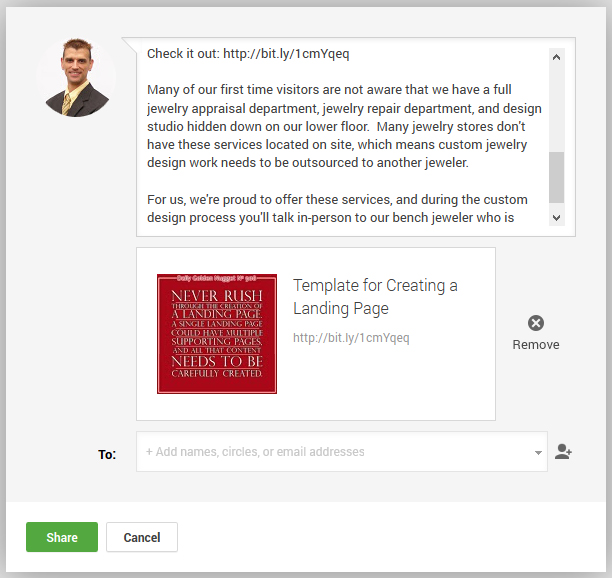The width and height of the screenshot is (612, 578).
Task: Click the 'Remove' label text
Action: pyautogui.click(x=536, y=345)
